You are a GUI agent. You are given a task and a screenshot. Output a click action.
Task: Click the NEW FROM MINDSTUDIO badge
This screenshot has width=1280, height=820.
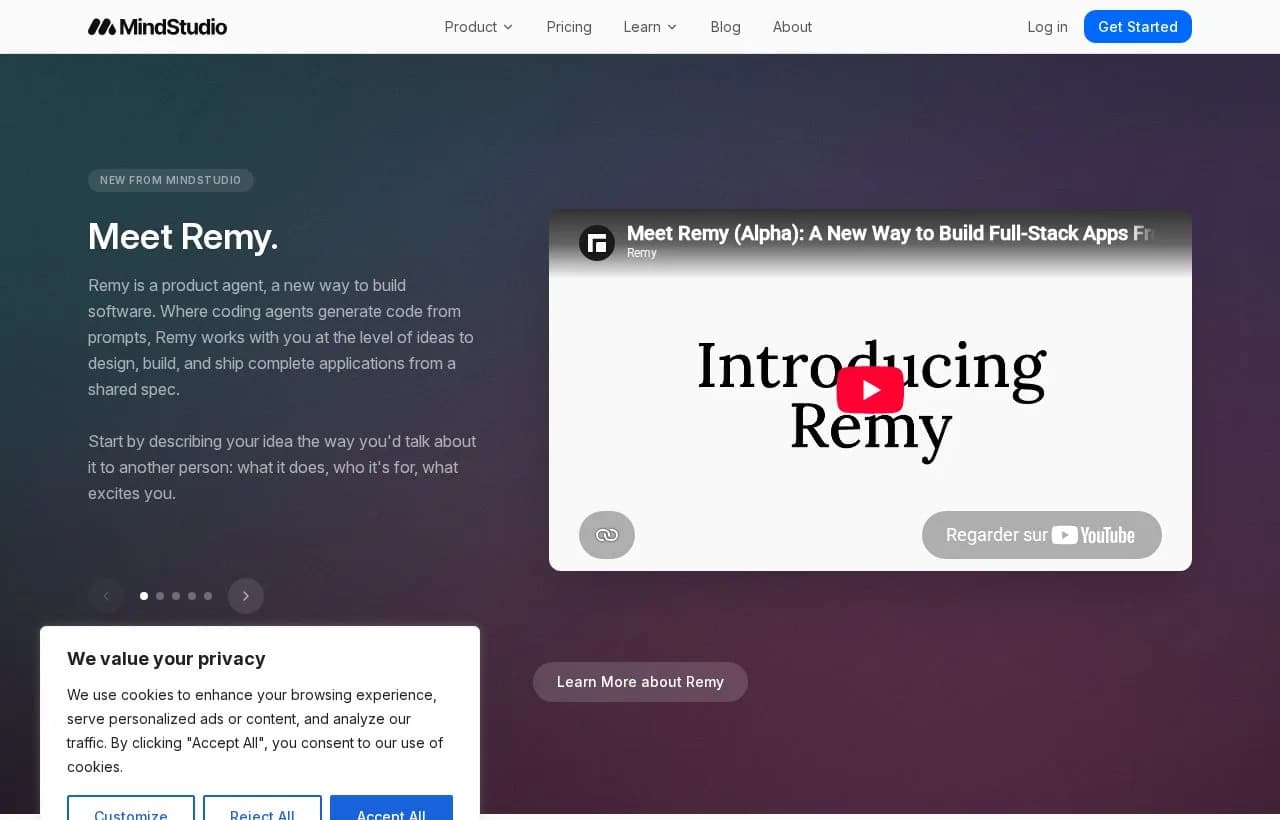(171, 180)
